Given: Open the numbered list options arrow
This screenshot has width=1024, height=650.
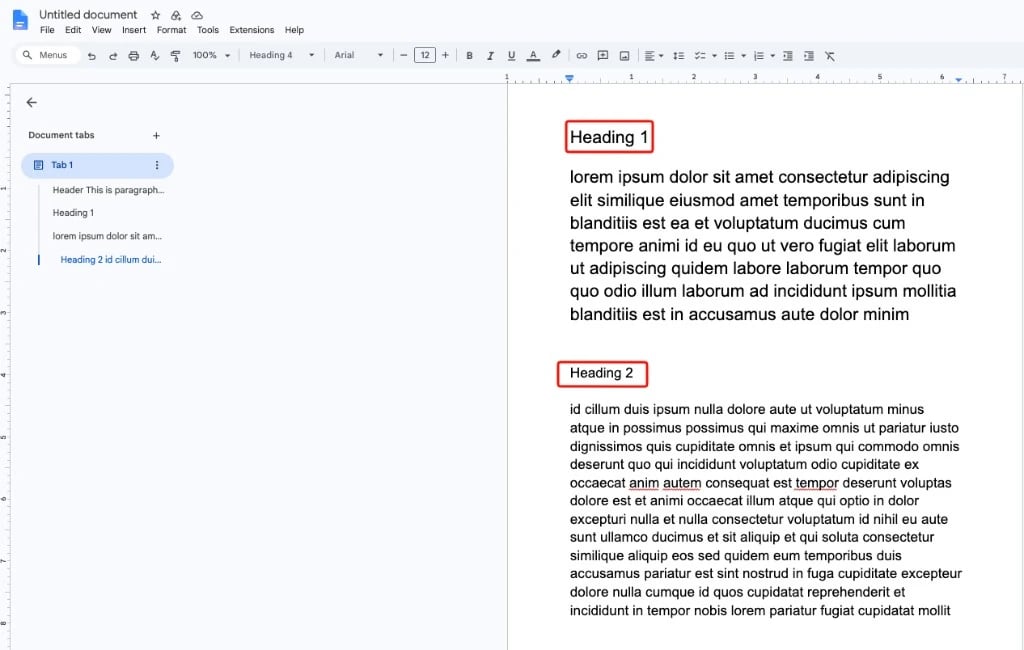Looking at the screenshot, I should pyautogui.click(x=773, y=56).
